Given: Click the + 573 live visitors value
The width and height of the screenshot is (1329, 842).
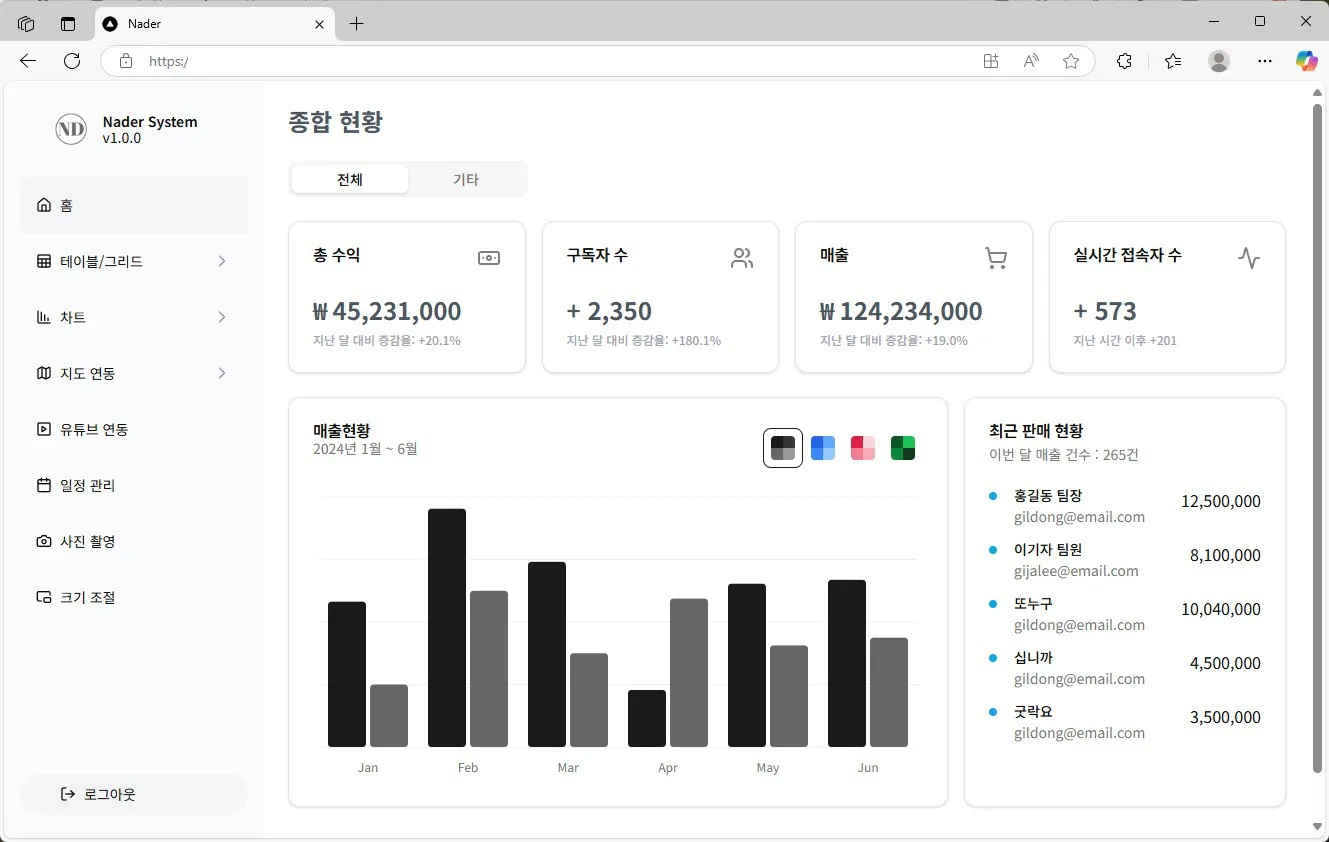Looking at the screenshot, I should point(1105,311).
